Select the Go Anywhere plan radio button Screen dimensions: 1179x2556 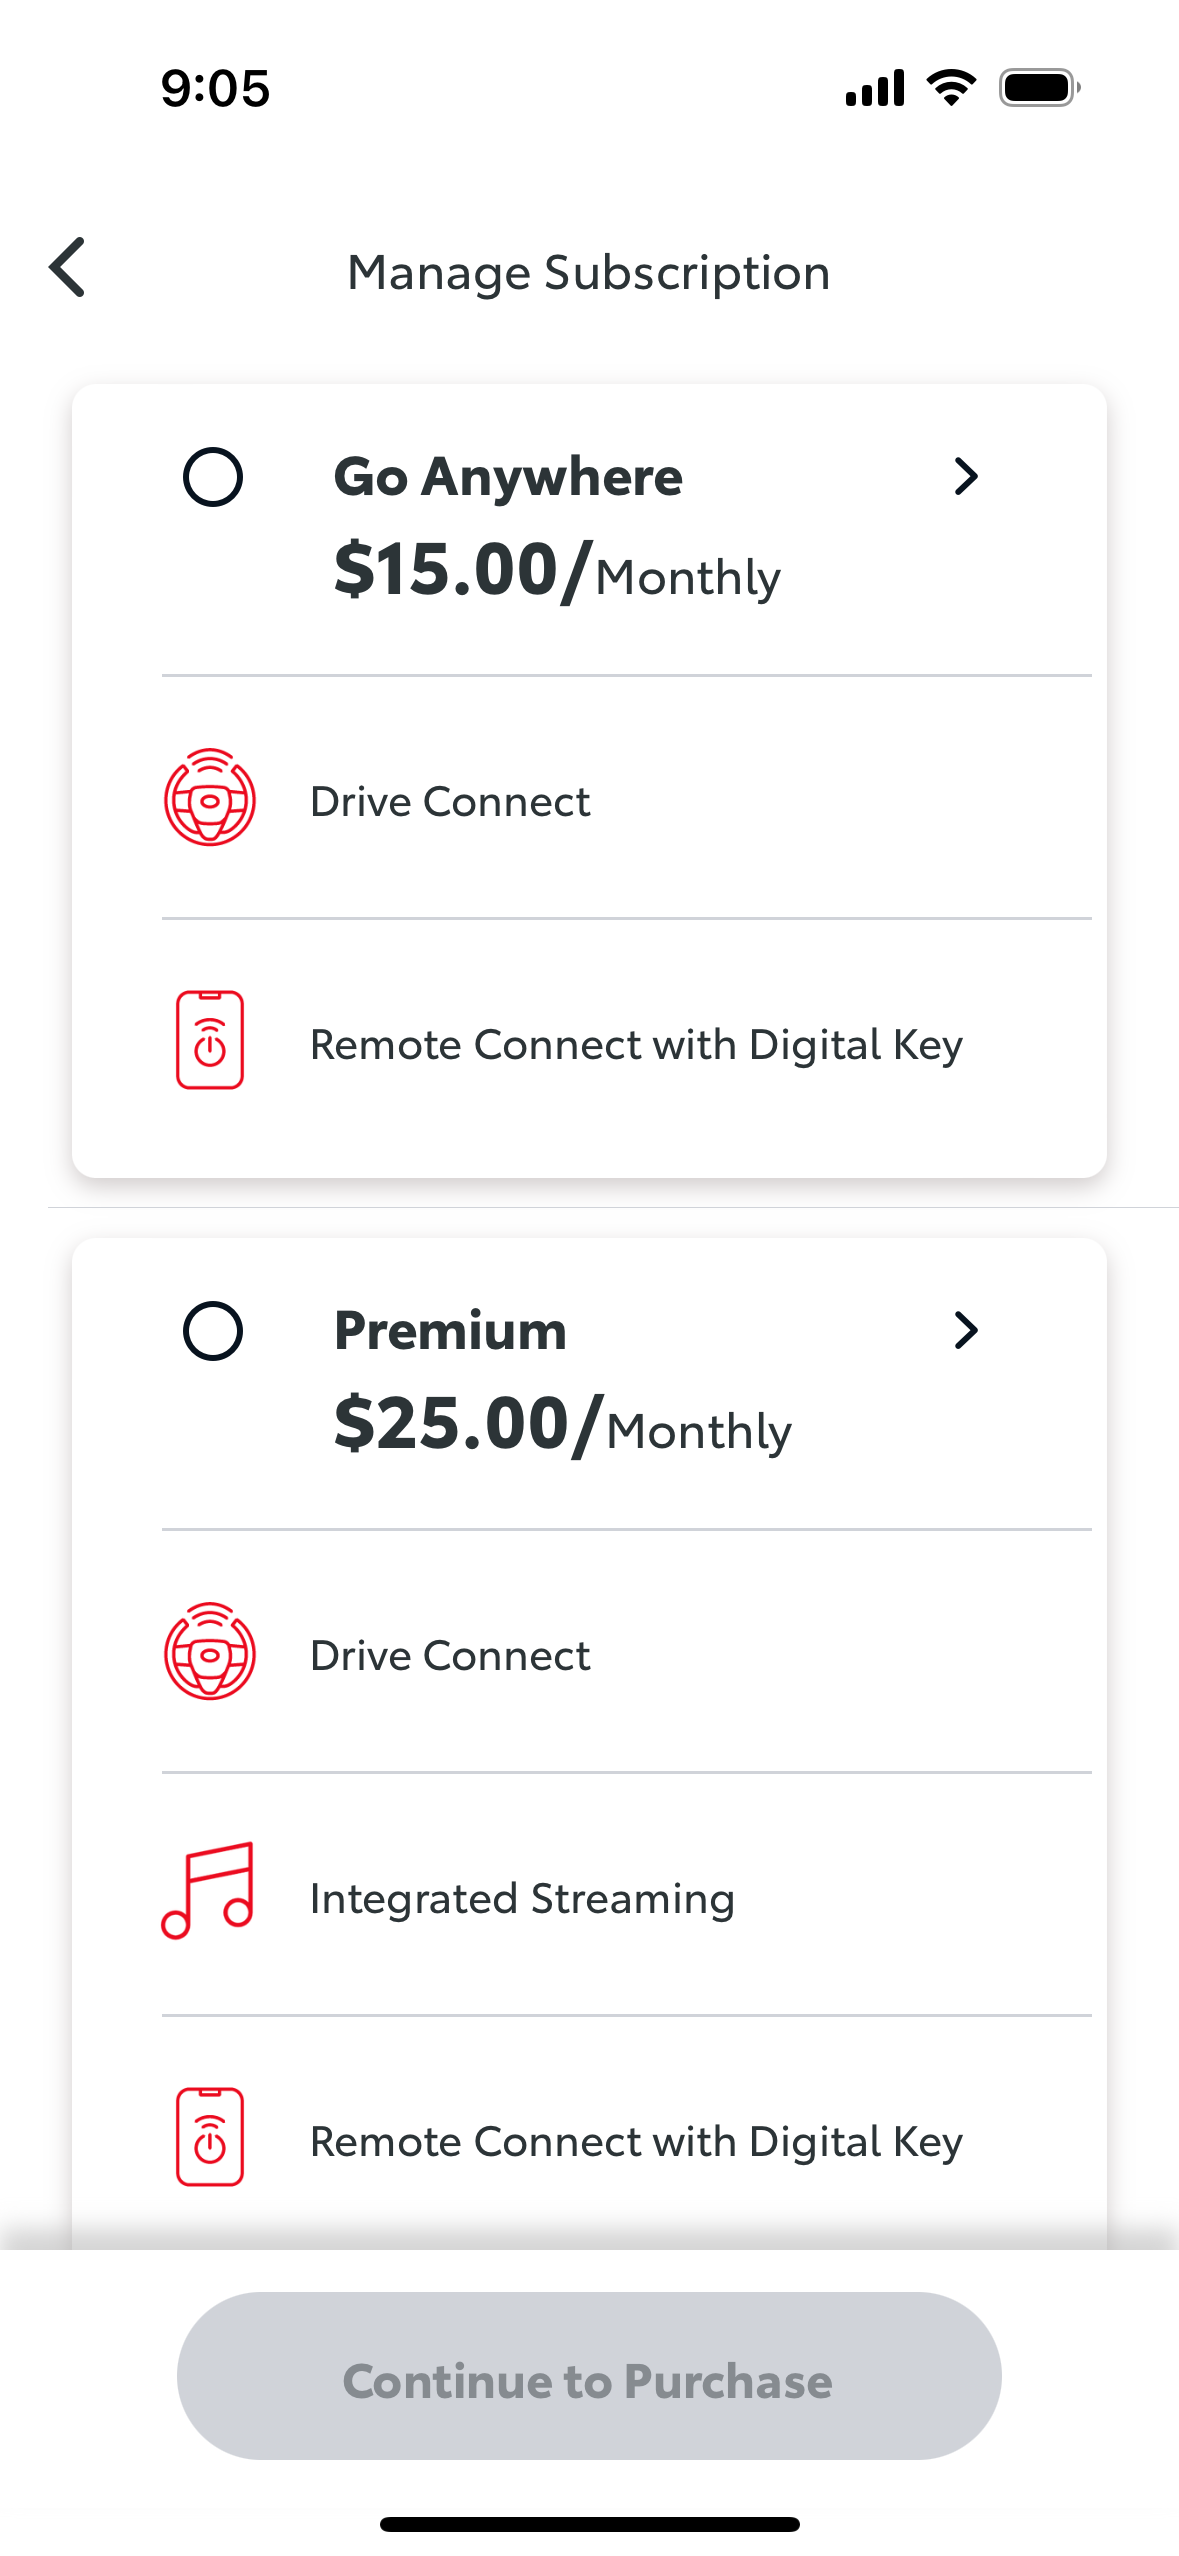213,477
